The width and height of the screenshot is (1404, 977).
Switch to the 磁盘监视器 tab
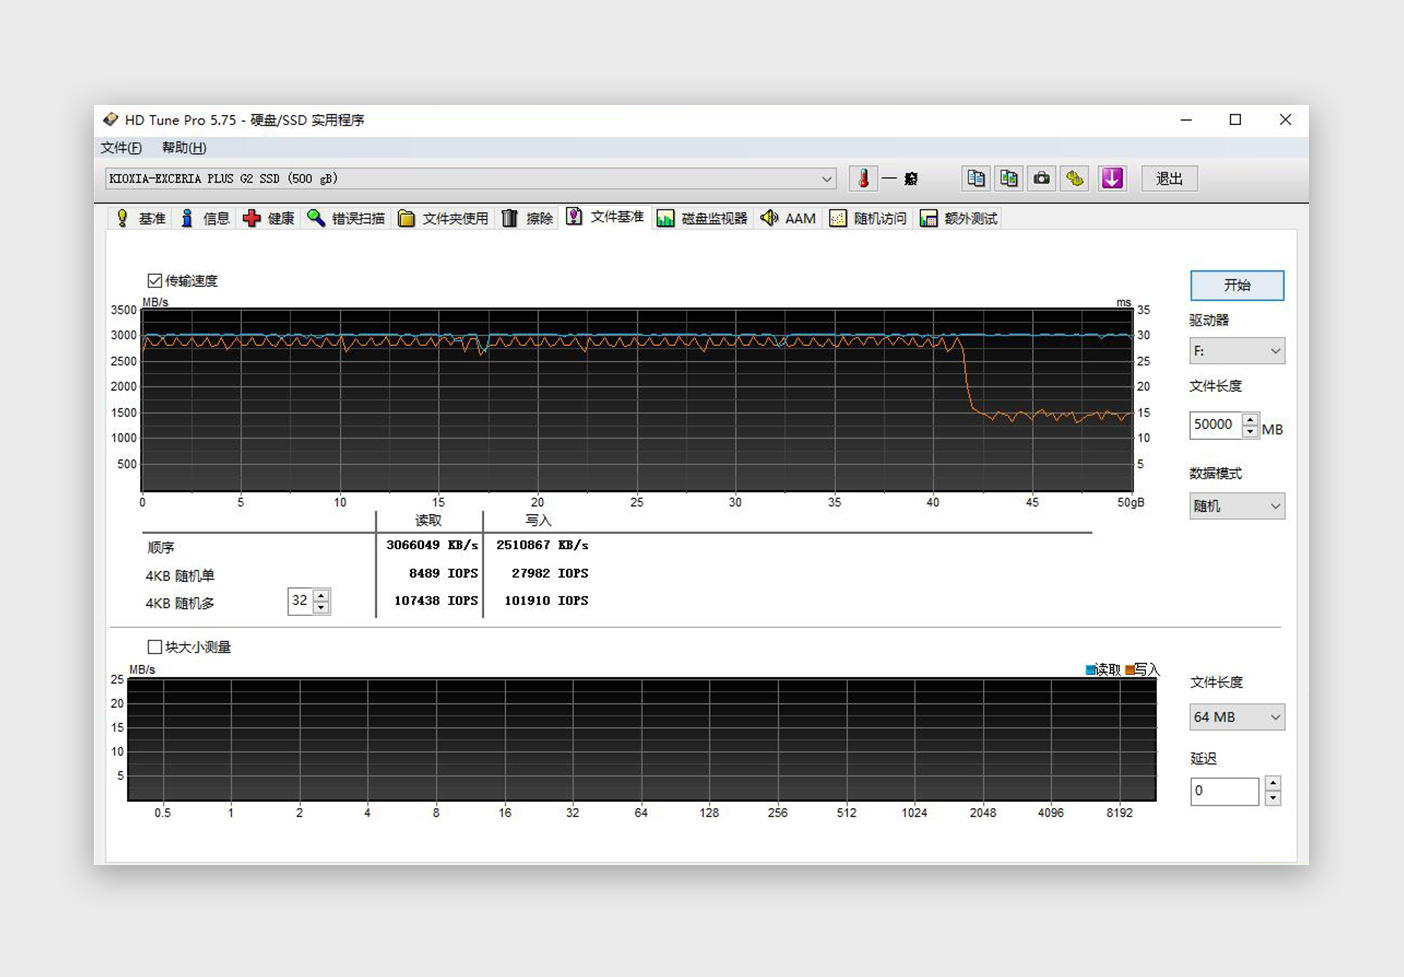point(702,218)
